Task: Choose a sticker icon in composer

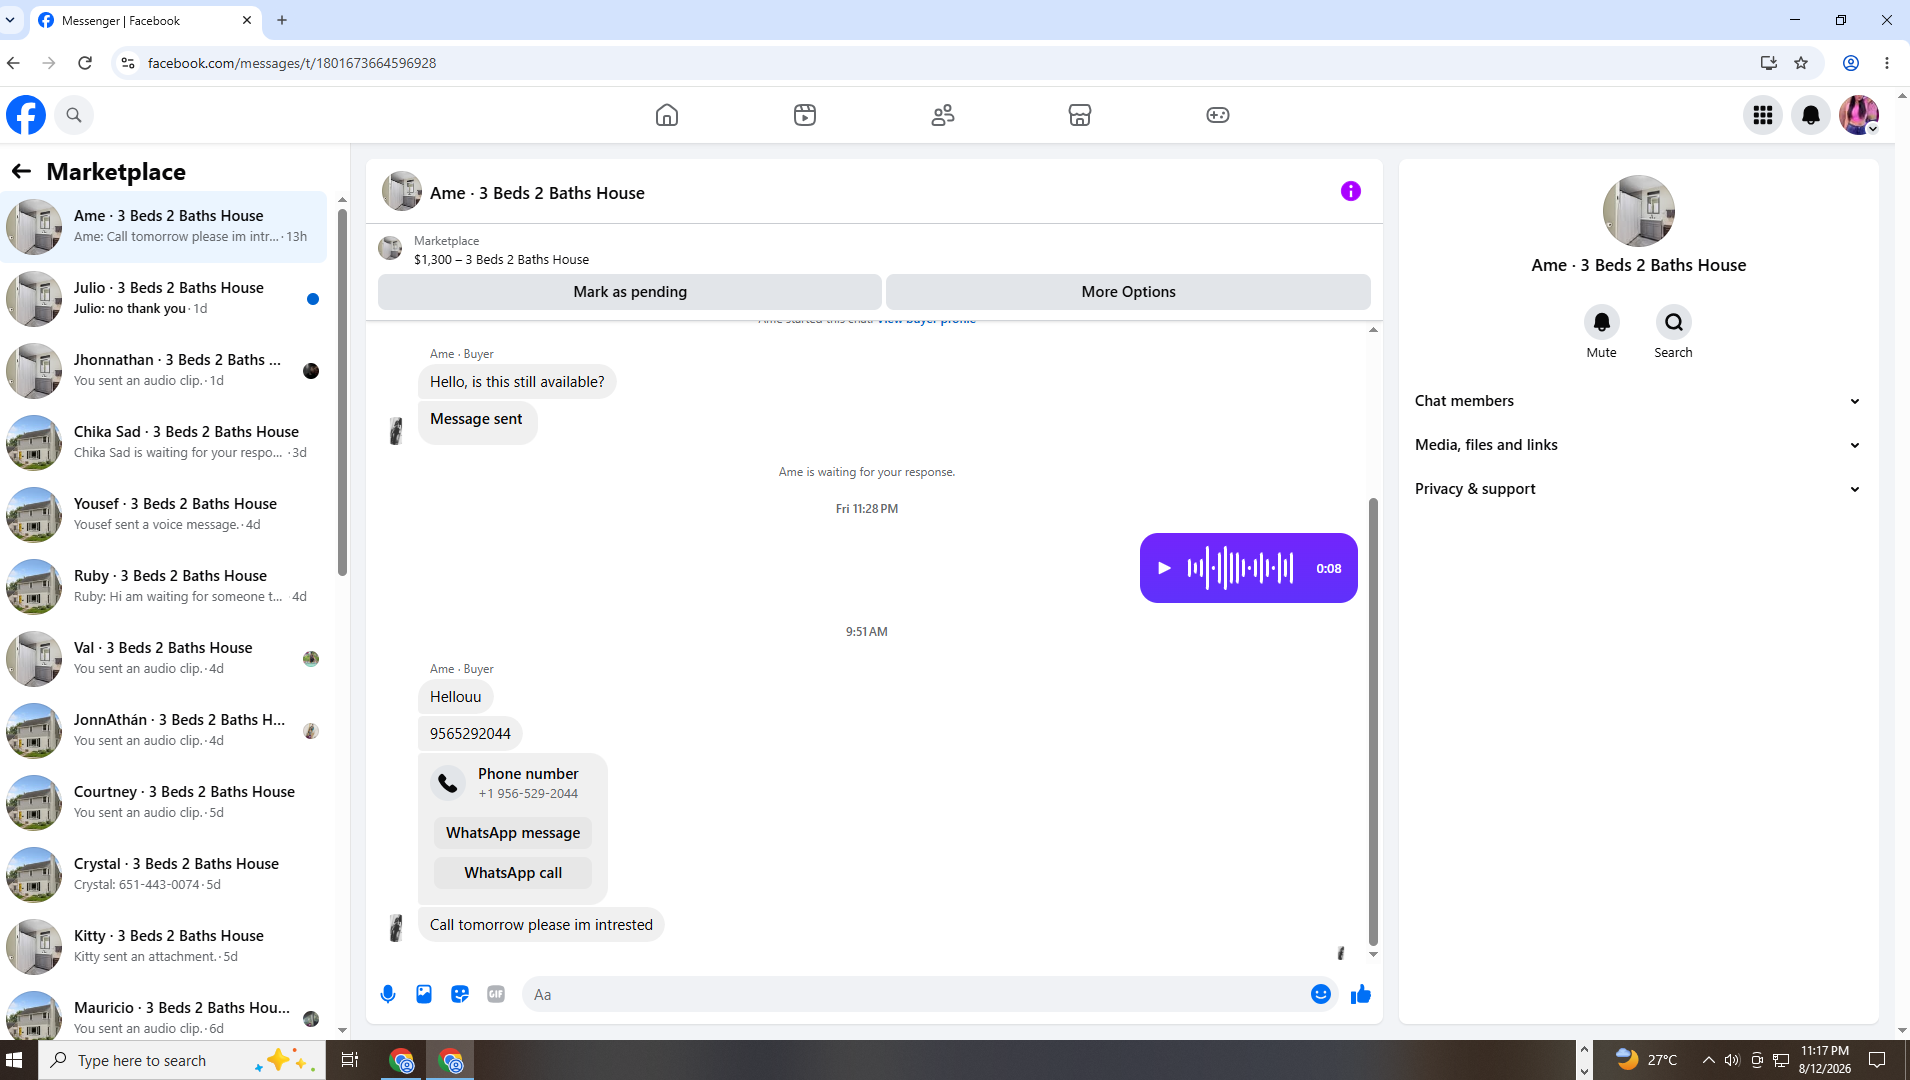Action: pyautogui.click(x=460, y=994)
